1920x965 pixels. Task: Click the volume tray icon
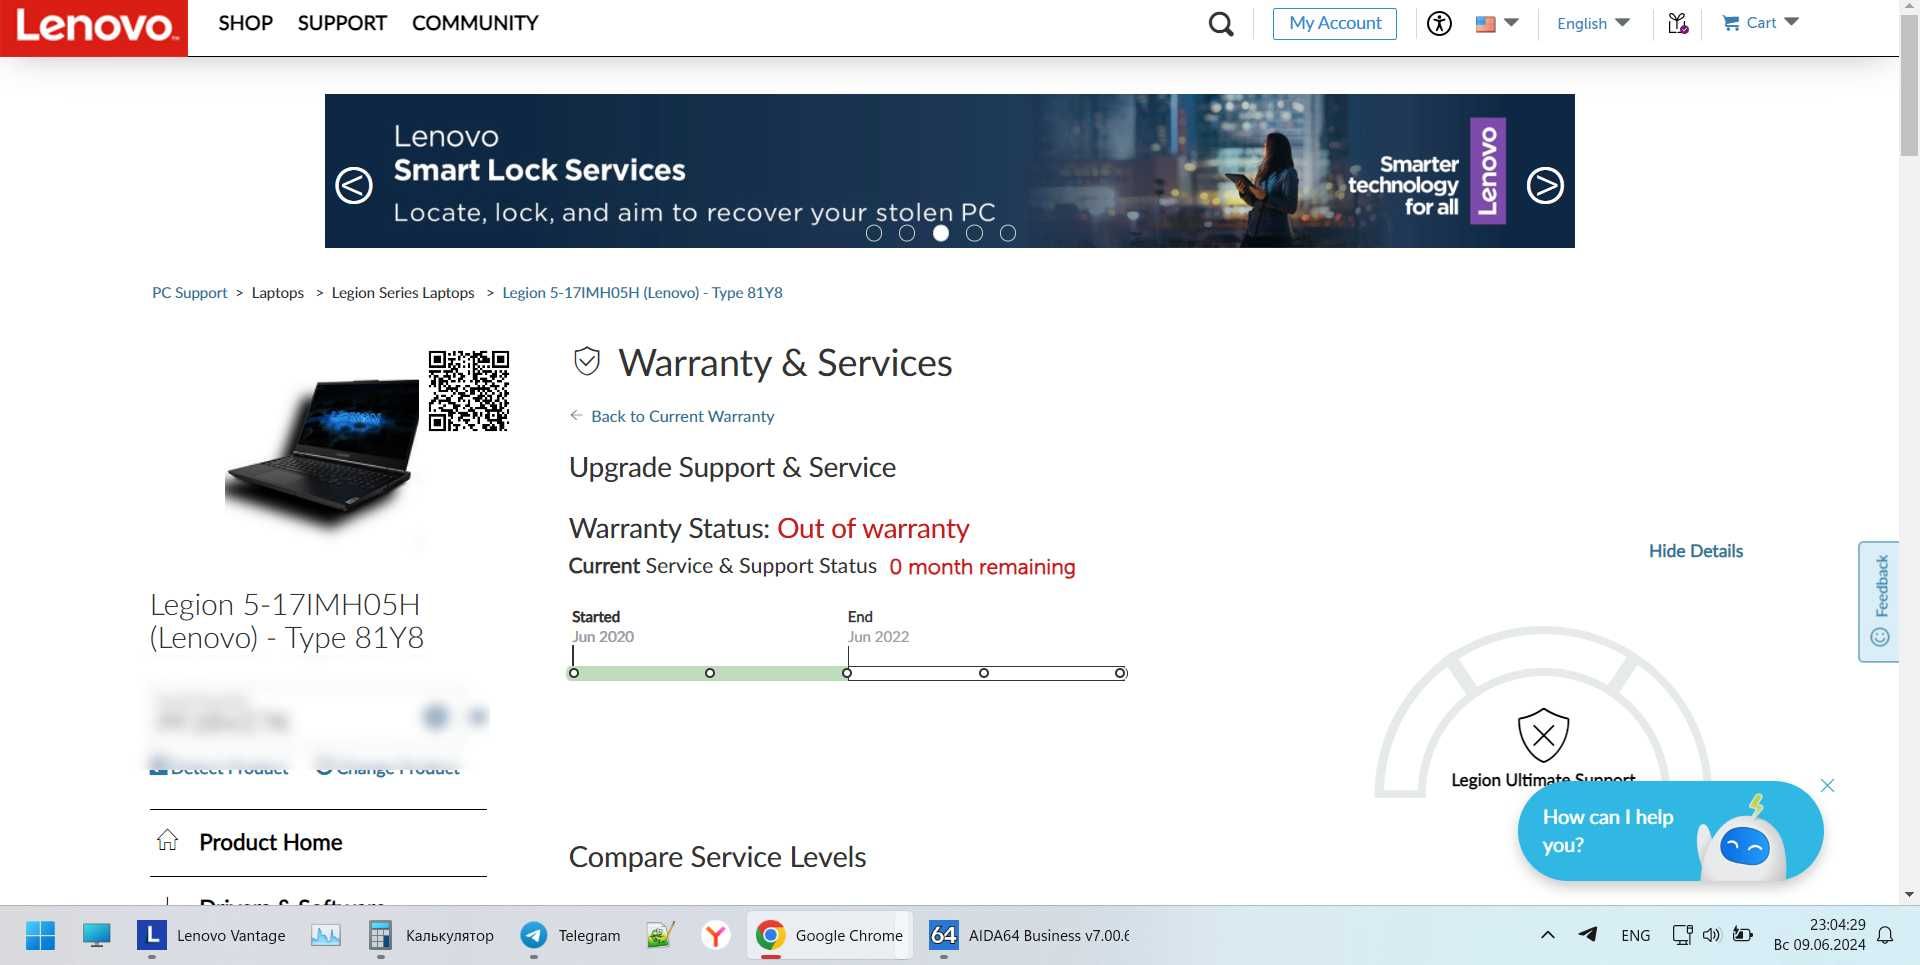1712,935
